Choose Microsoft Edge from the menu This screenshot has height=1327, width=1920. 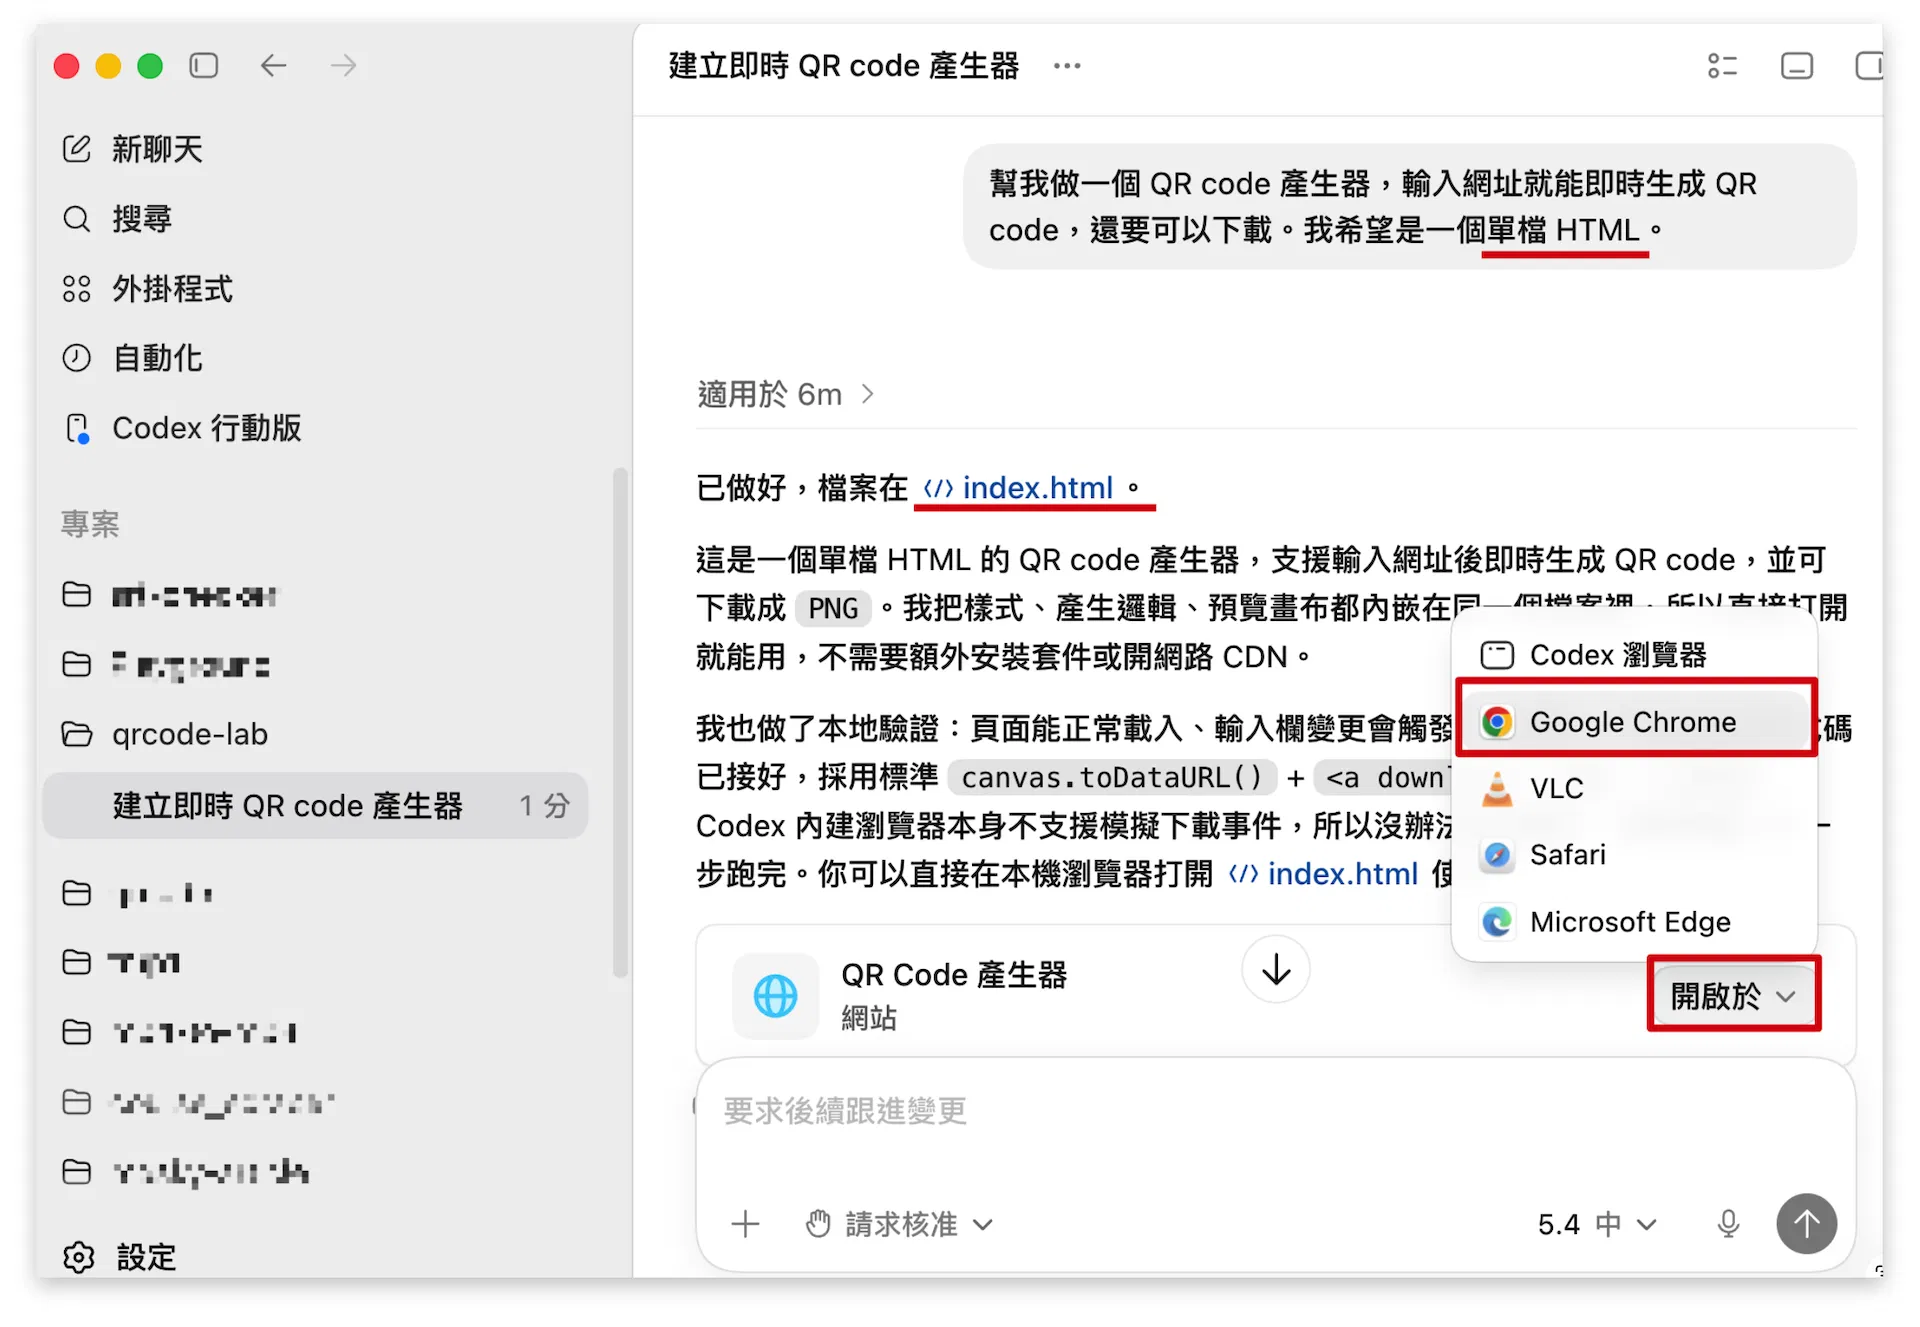coord(1633,922)
